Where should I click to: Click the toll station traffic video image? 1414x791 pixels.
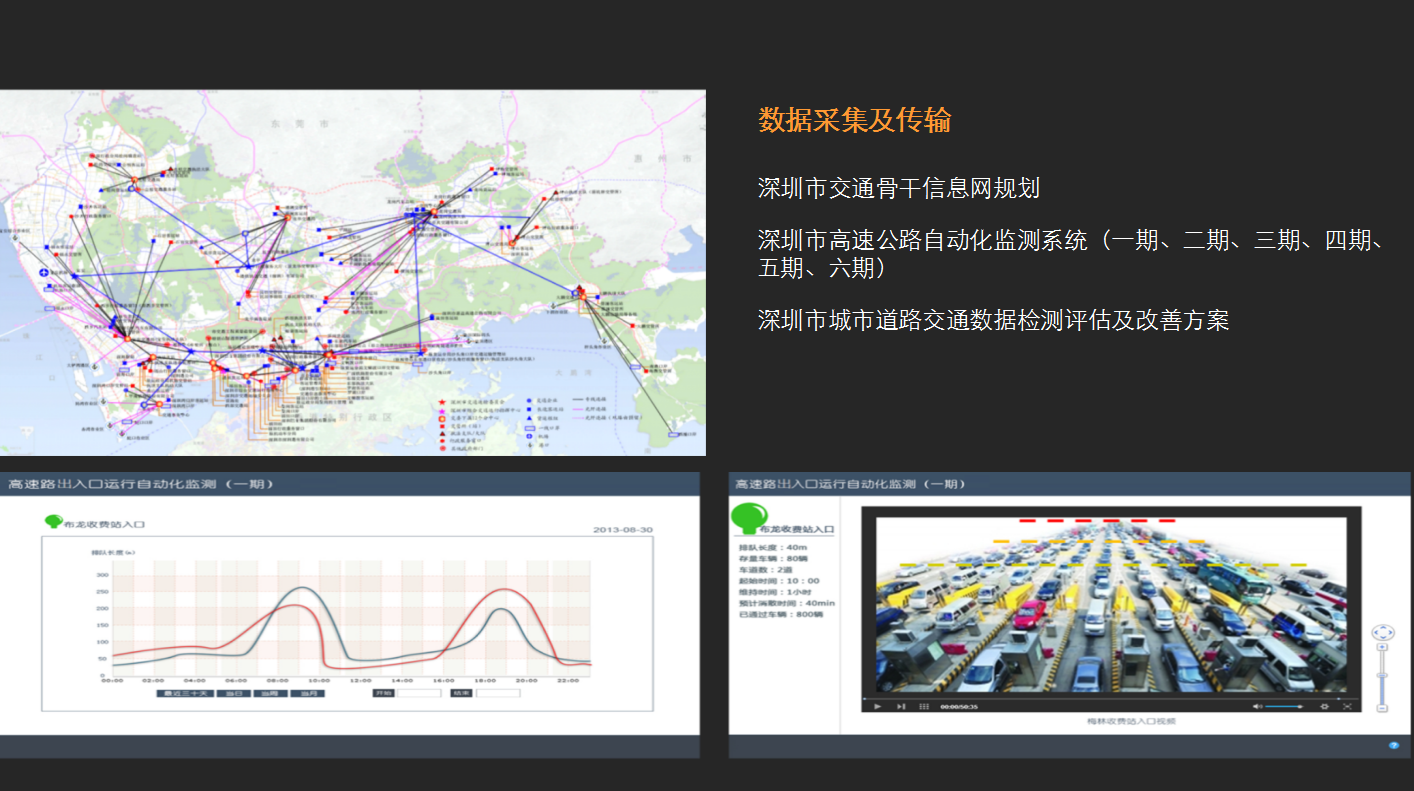(1111, 604)
